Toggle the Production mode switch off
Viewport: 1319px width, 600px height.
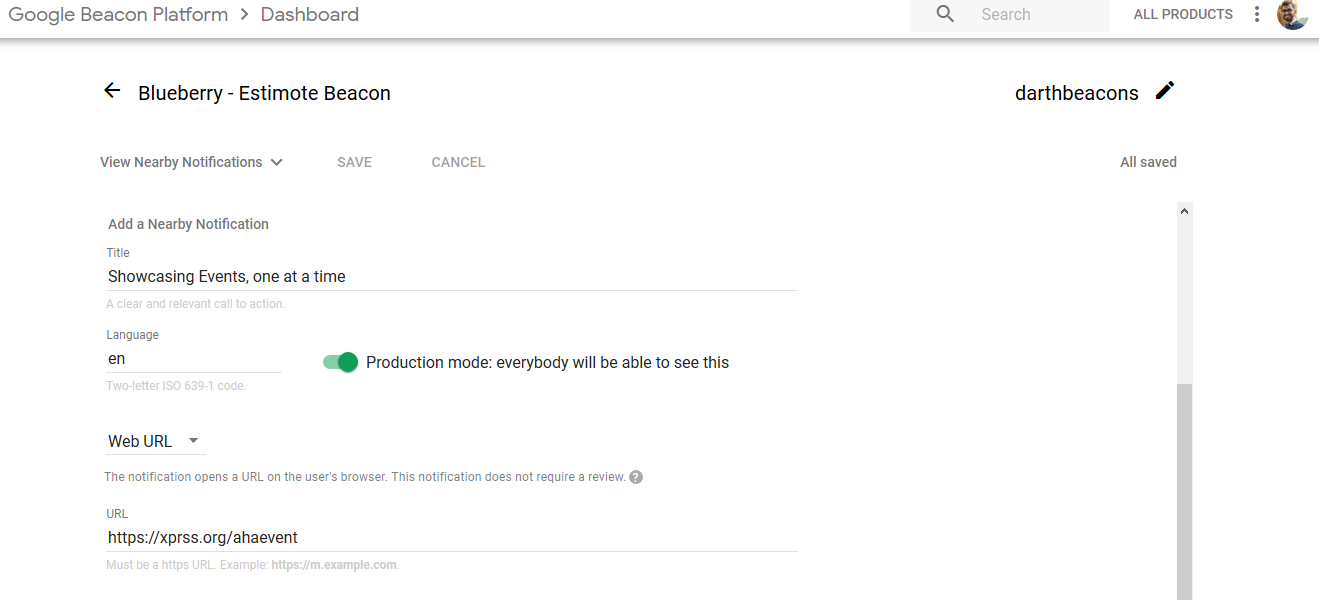[341, 362]
